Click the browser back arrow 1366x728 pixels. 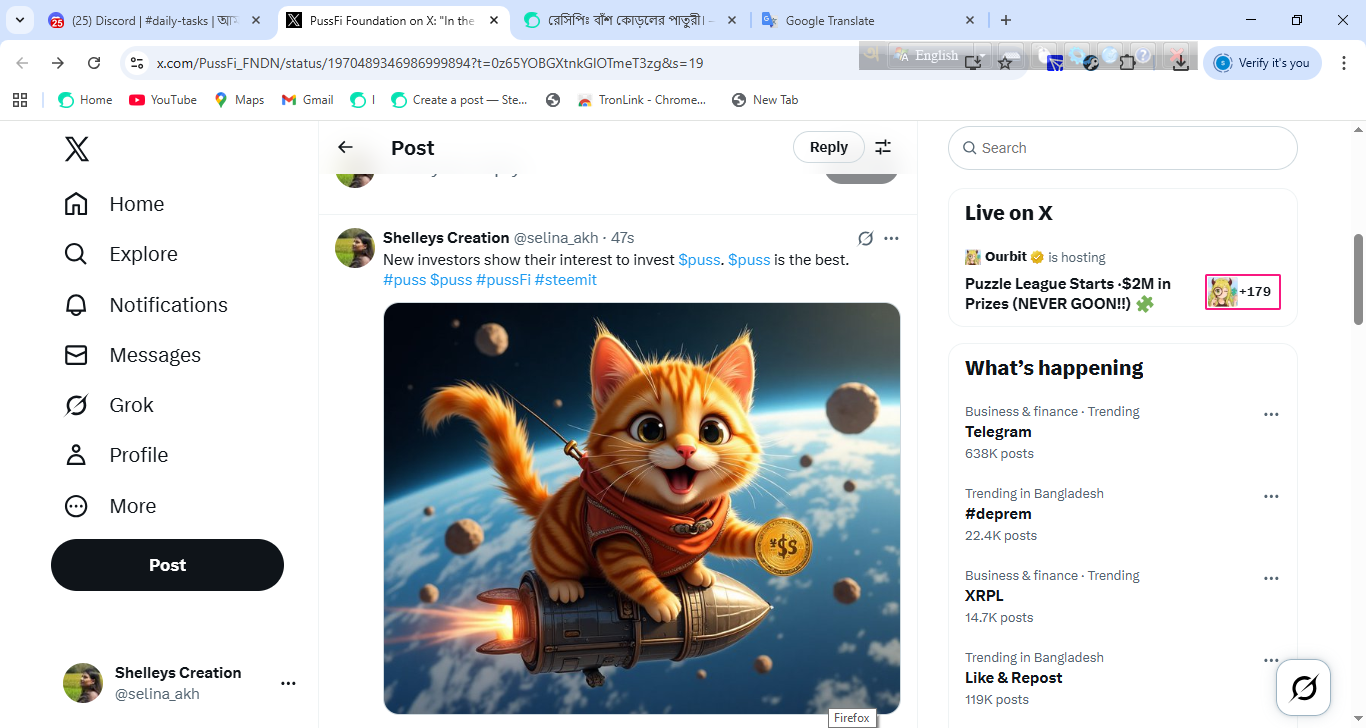pos(22,63)
